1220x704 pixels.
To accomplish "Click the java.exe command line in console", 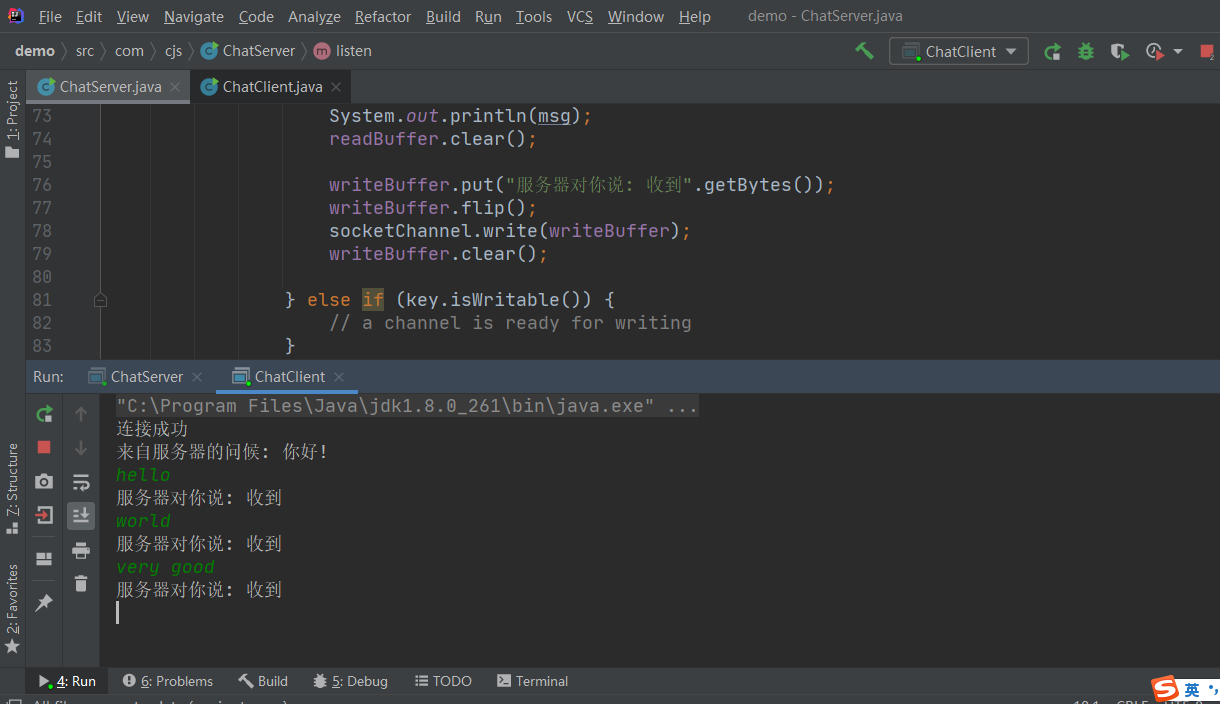I will pyautogui.click(x=407, y=406).
